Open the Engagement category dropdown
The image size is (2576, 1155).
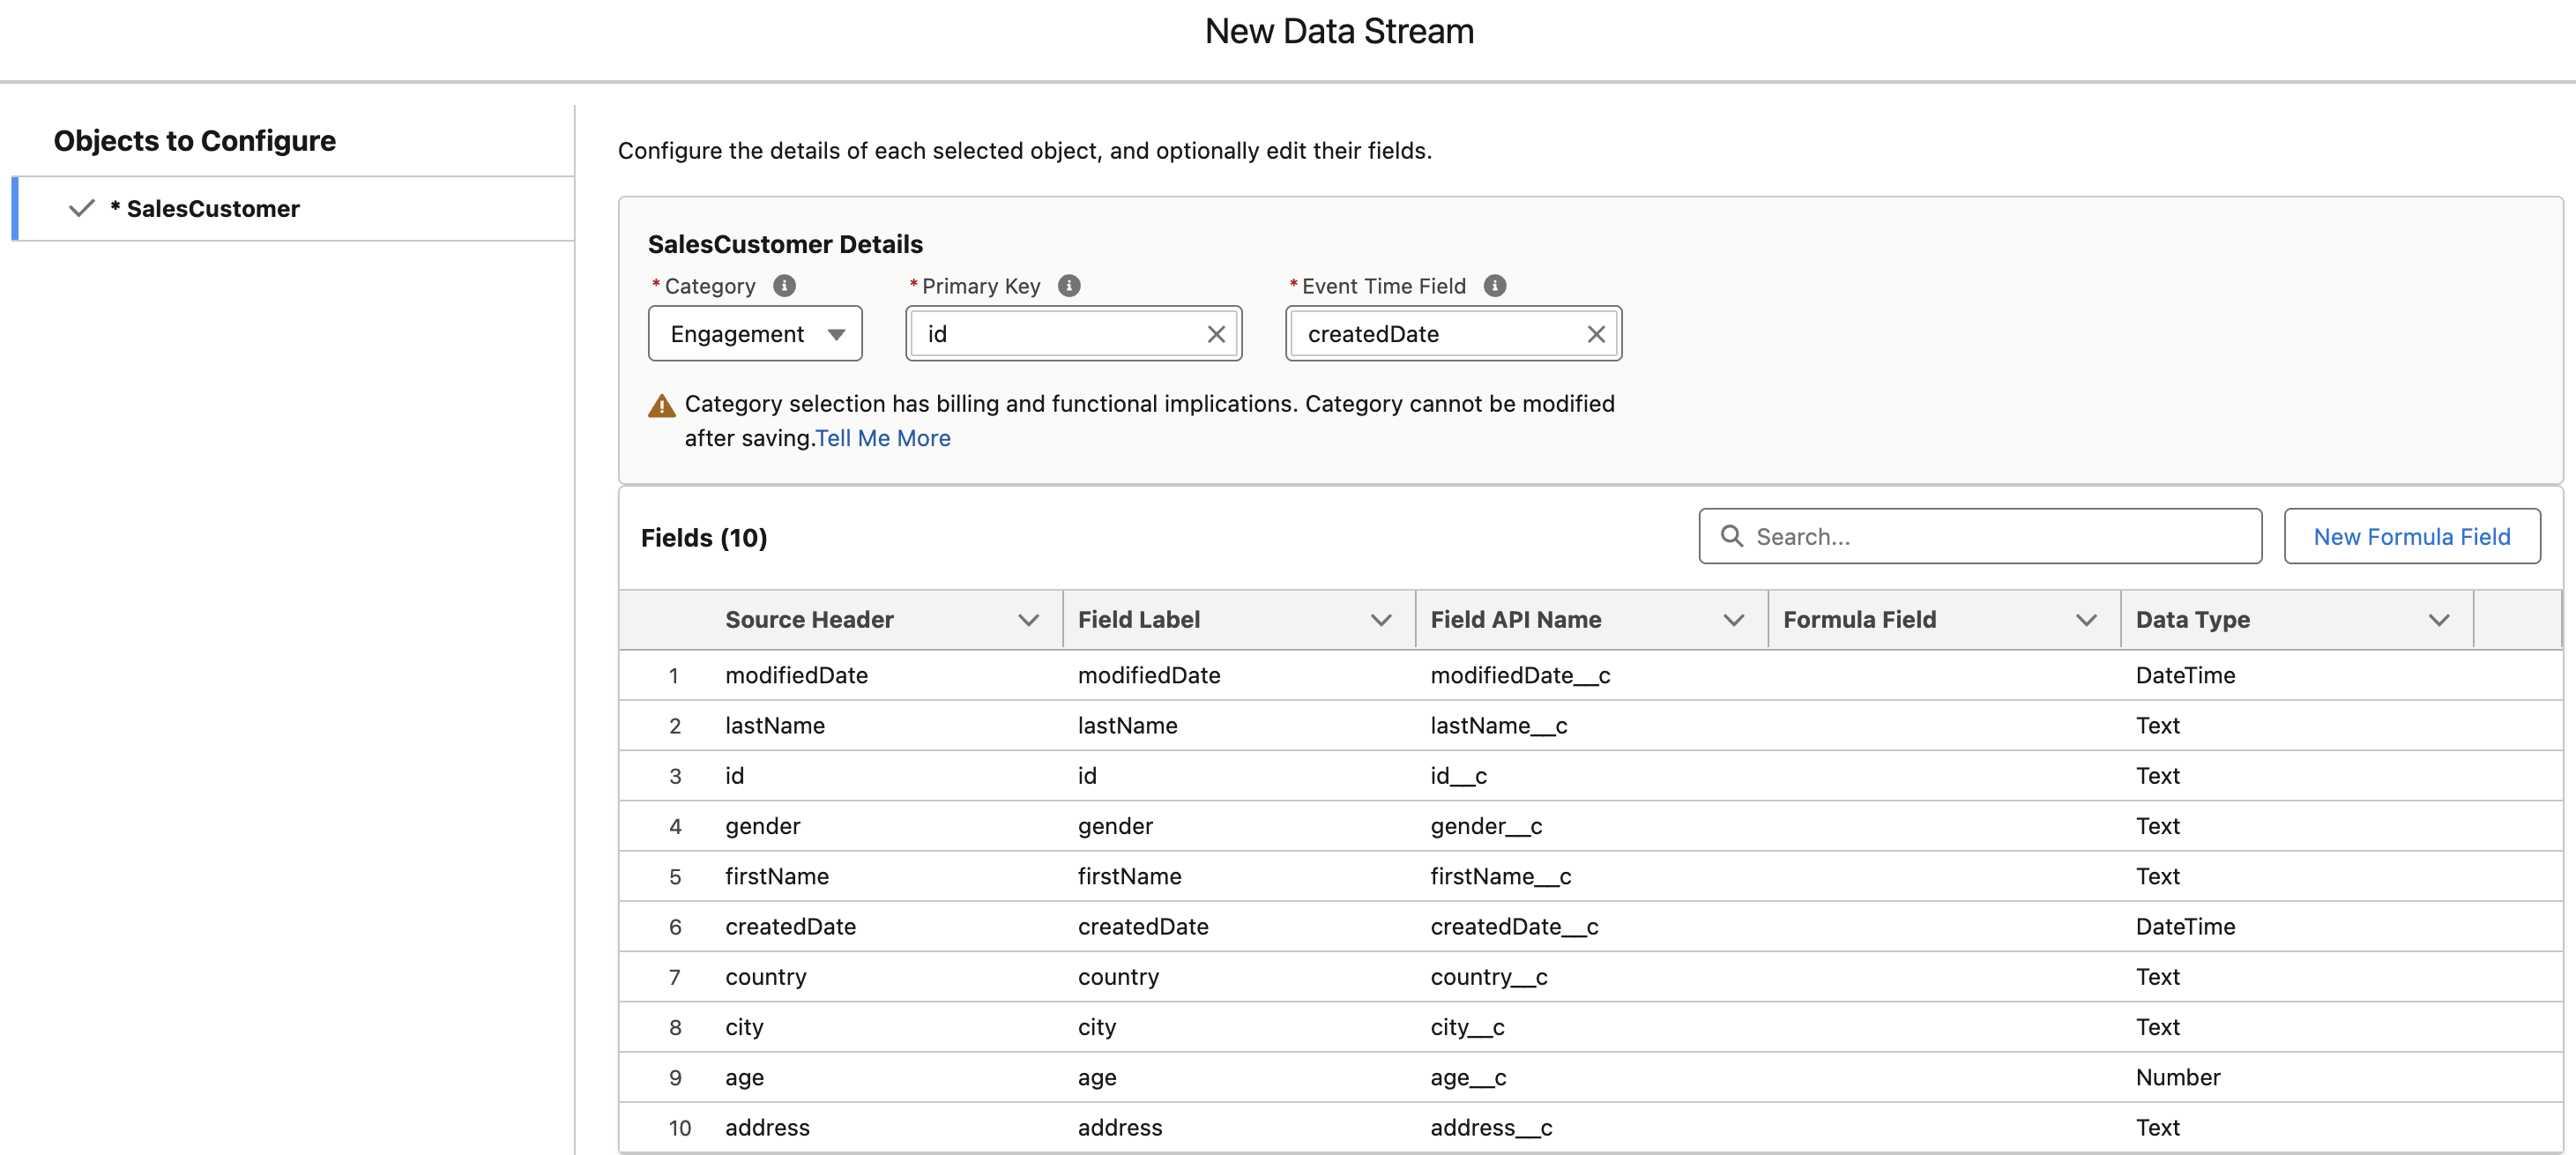(x=837, y=336)
